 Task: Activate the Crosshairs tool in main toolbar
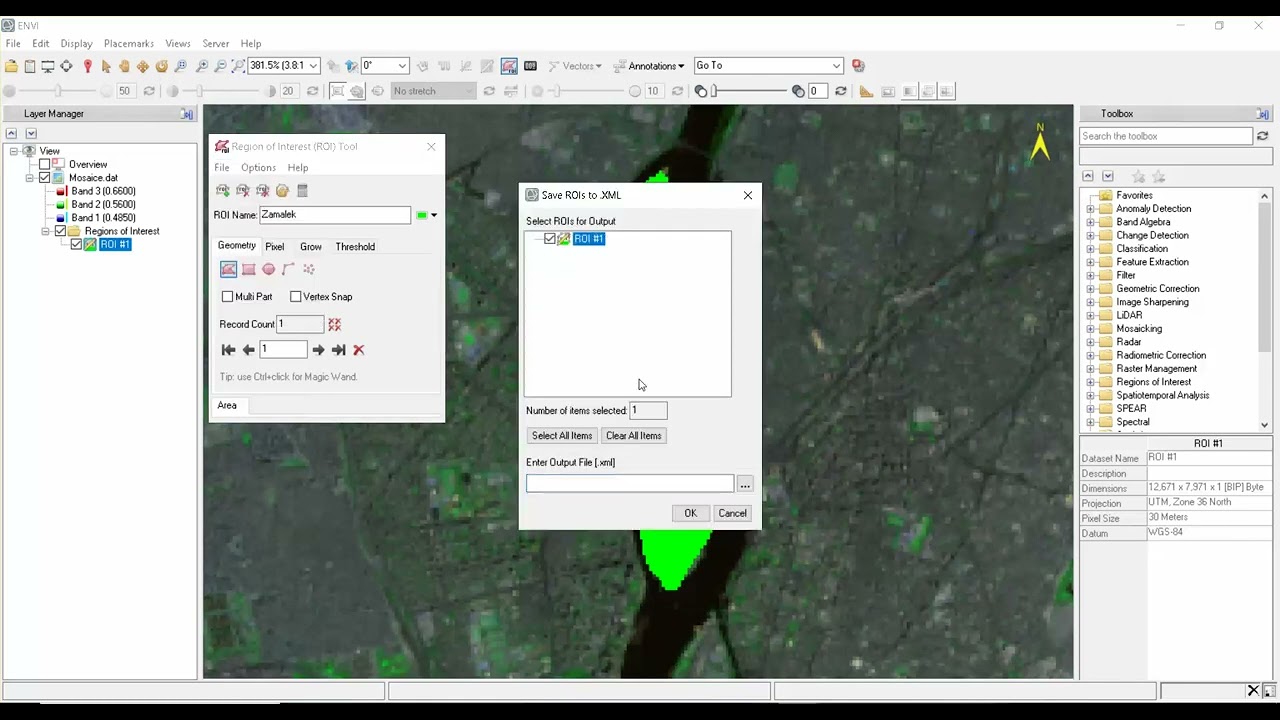67,66
